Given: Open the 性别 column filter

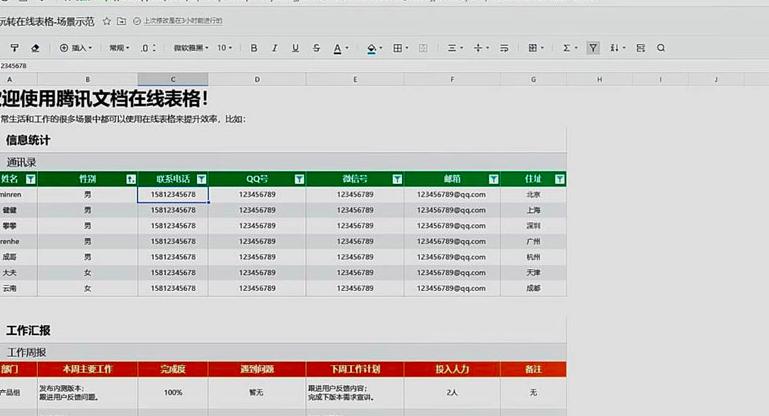Looking at the screenshot, I should [x=131, y=180].
